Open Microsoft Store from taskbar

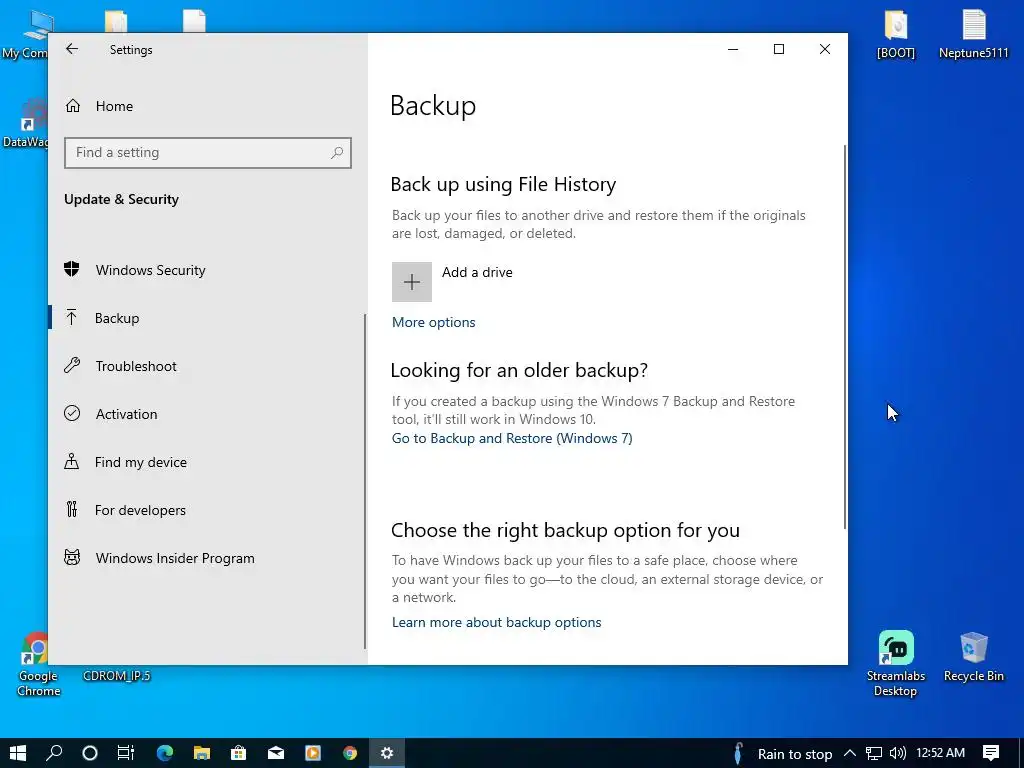click(x=239, y=753)
